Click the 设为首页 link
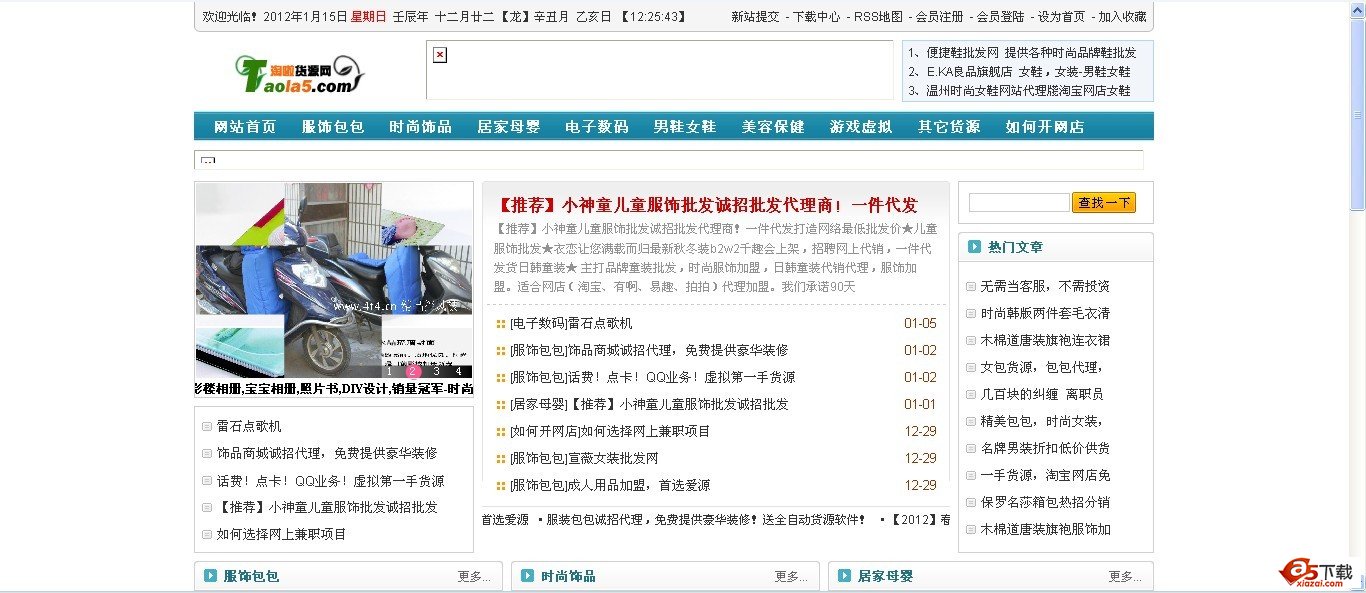Screen dimensions: 1366x593 point(1062,17)
